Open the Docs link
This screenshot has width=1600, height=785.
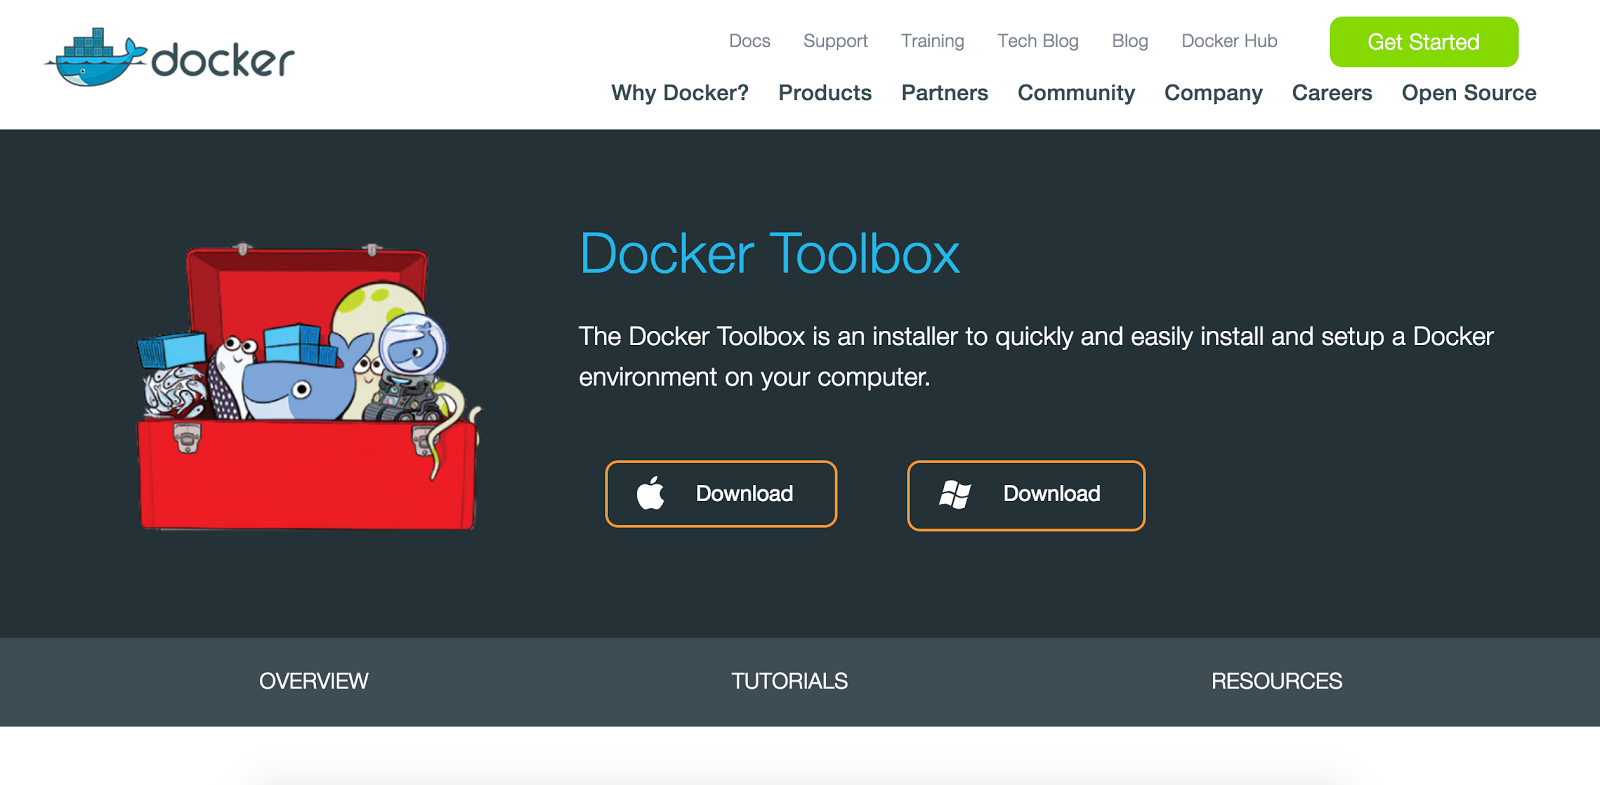pos(750,41)
